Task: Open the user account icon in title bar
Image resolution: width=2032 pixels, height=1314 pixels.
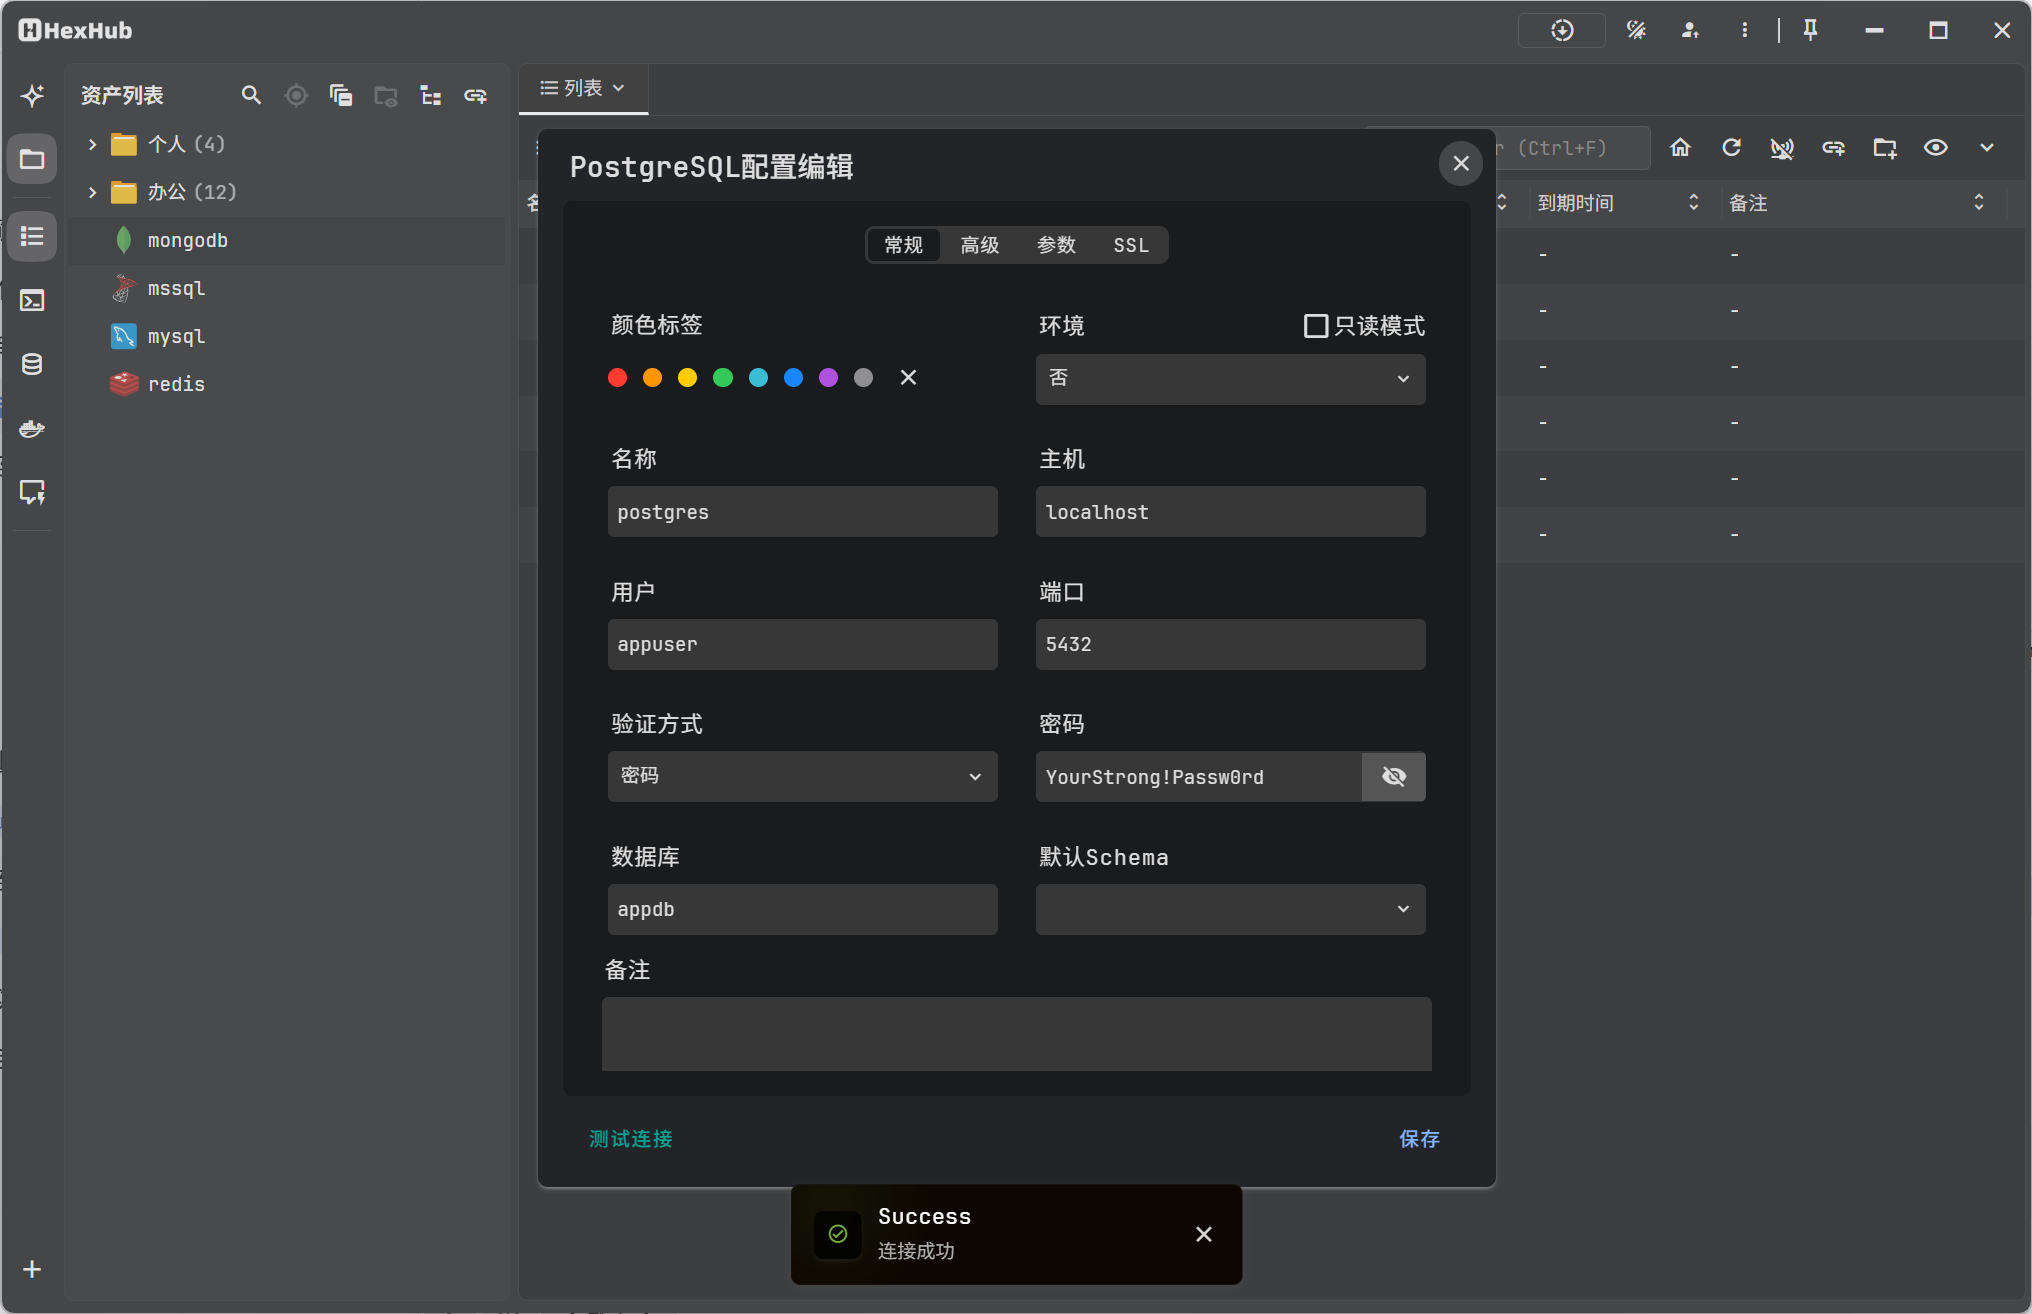Action: (1690, 30)
